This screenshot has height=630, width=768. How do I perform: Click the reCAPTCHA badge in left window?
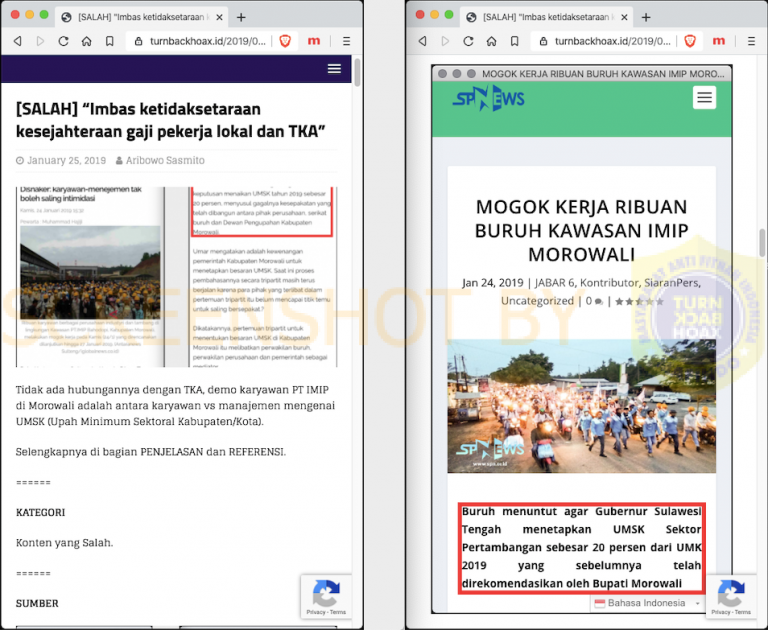[326, 597]
